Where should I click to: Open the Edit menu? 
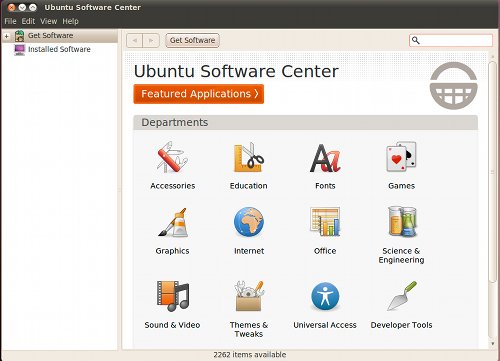click(28, 21)
